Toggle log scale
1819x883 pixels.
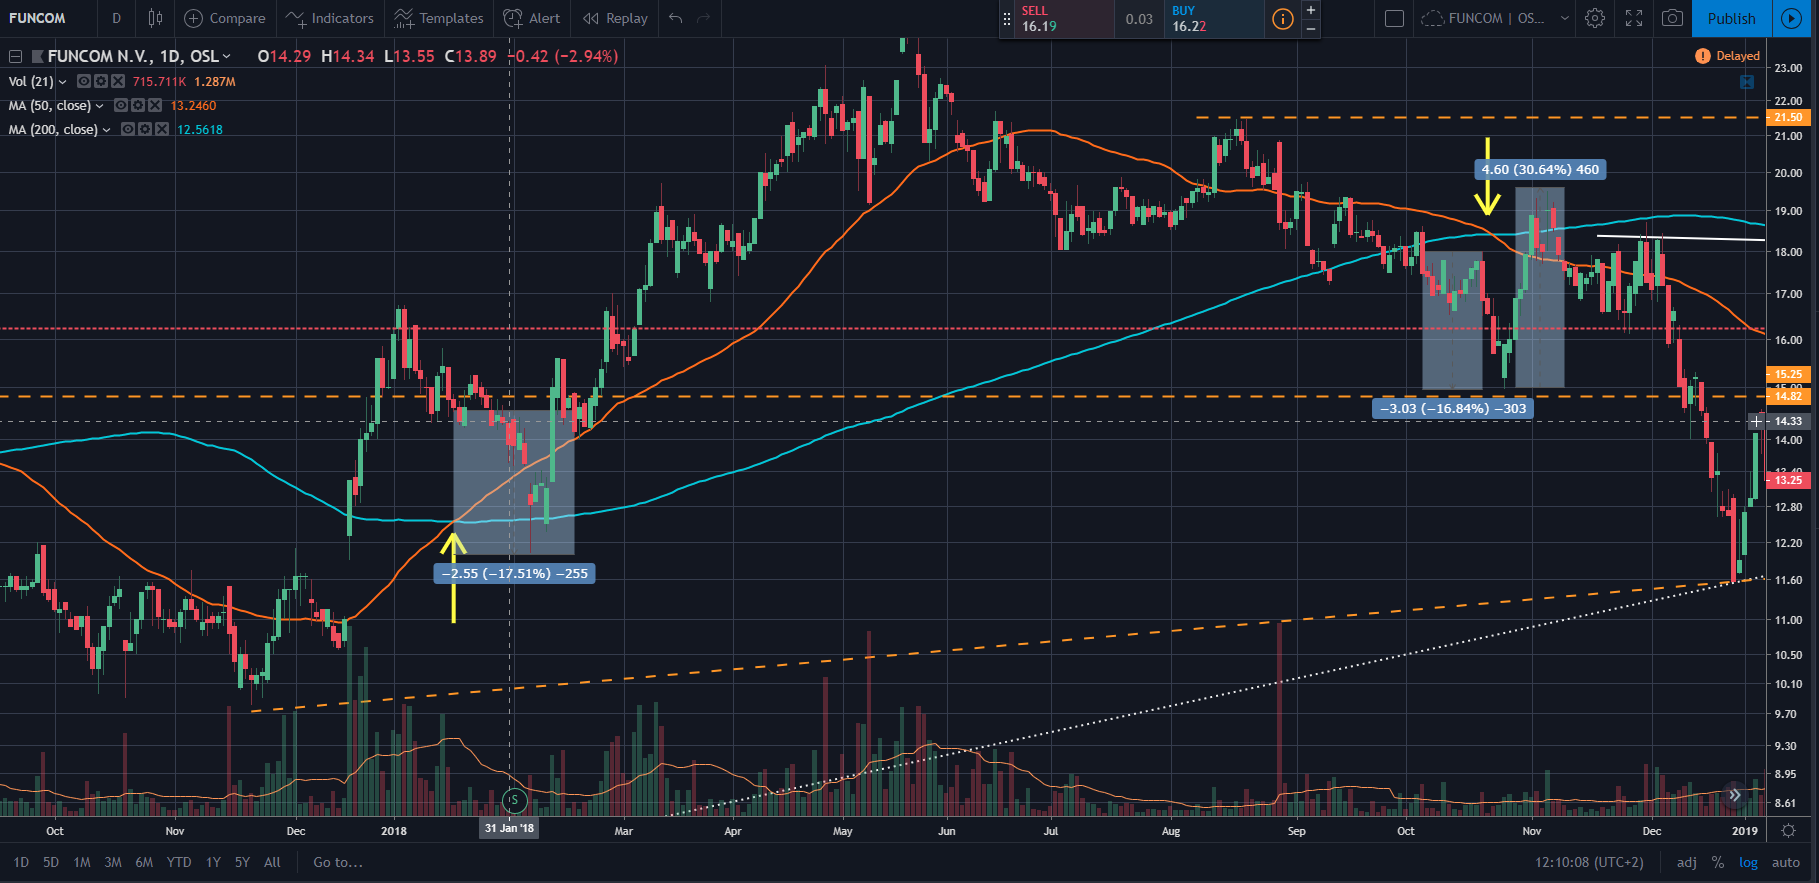click(1748, 862)
